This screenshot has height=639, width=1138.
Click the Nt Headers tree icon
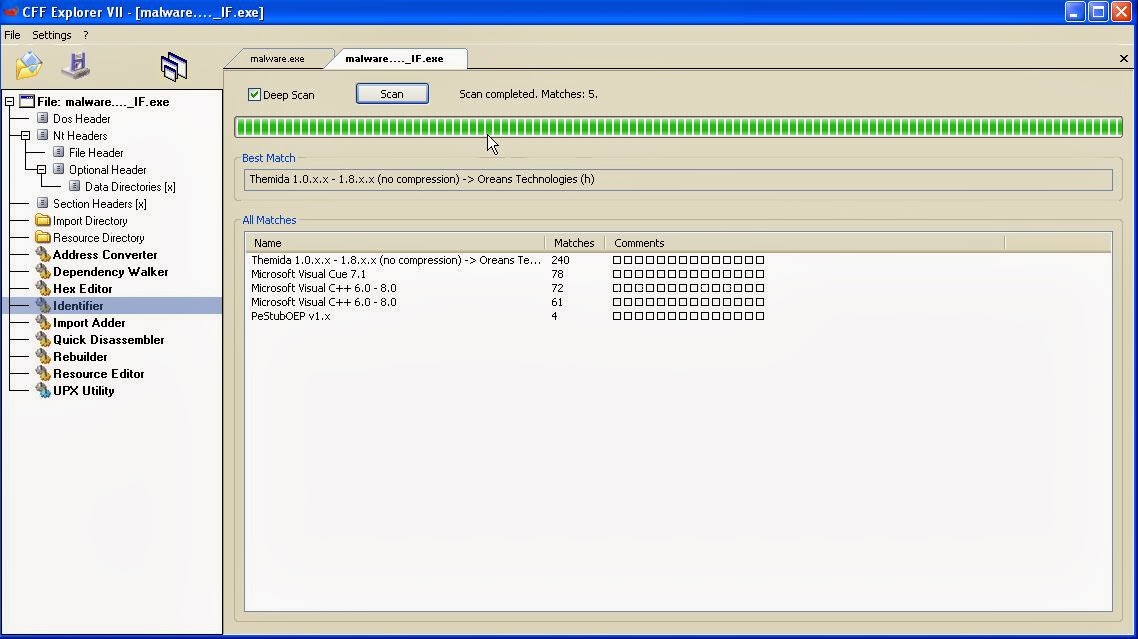[x=43, y=135]
